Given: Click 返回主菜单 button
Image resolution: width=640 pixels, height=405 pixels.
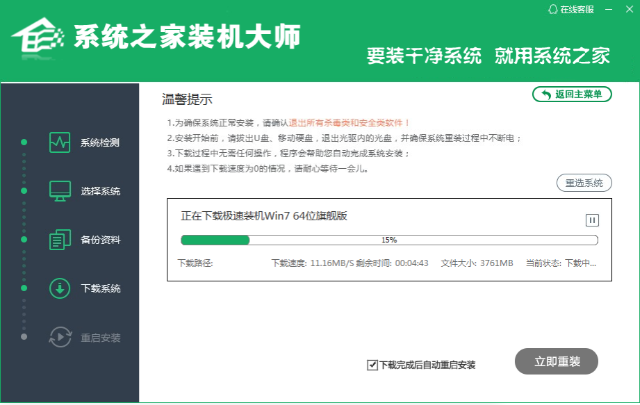Looking at the screenshot, I should pos(572,94).
